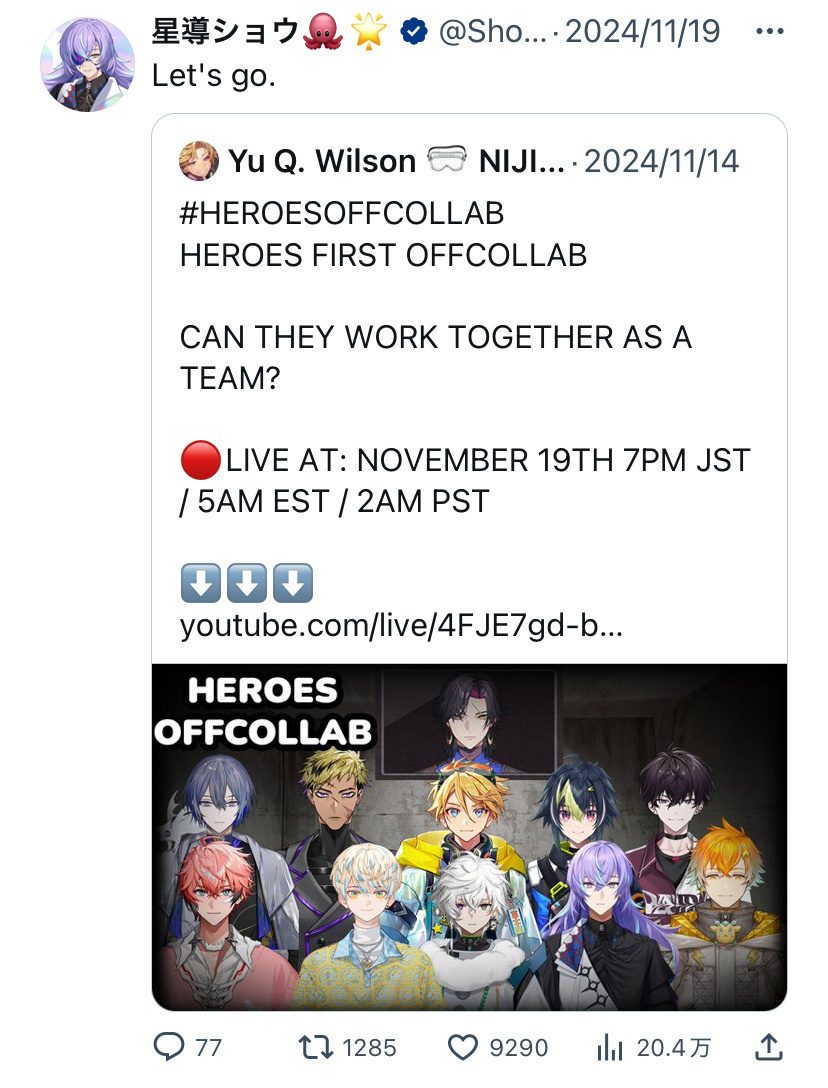The image size is (828, 1088).
Task: Retweet the post with 1285 reposts
Action: pyautogui.click(x=316, y=1047)
